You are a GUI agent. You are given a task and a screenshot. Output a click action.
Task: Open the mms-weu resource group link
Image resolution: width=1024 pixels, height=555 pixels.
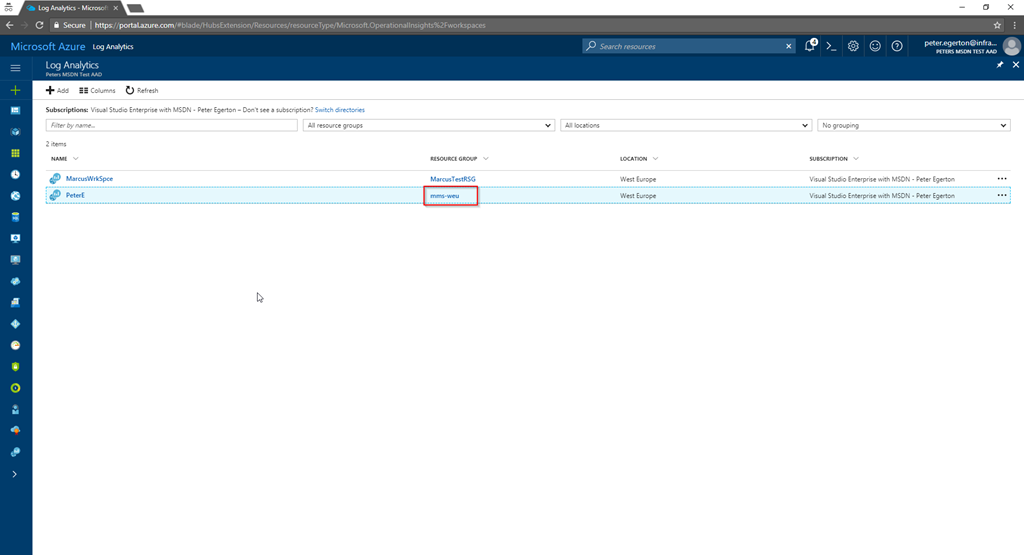click(x=444, y=195)
